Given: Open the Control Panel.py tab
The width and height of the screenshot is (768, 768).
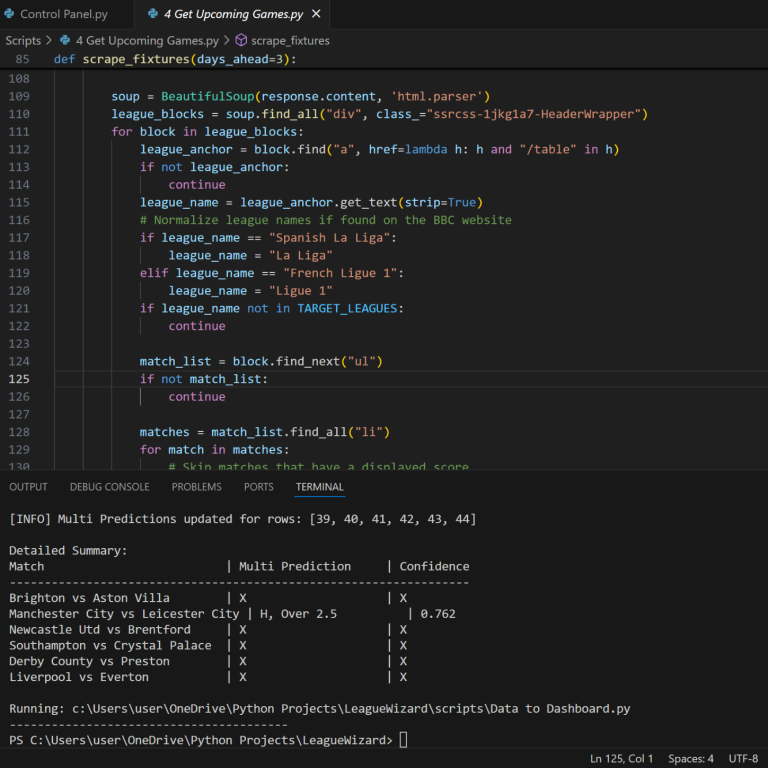Looking at the screenshot, I should pyautogui.click(x=64, y=14).
